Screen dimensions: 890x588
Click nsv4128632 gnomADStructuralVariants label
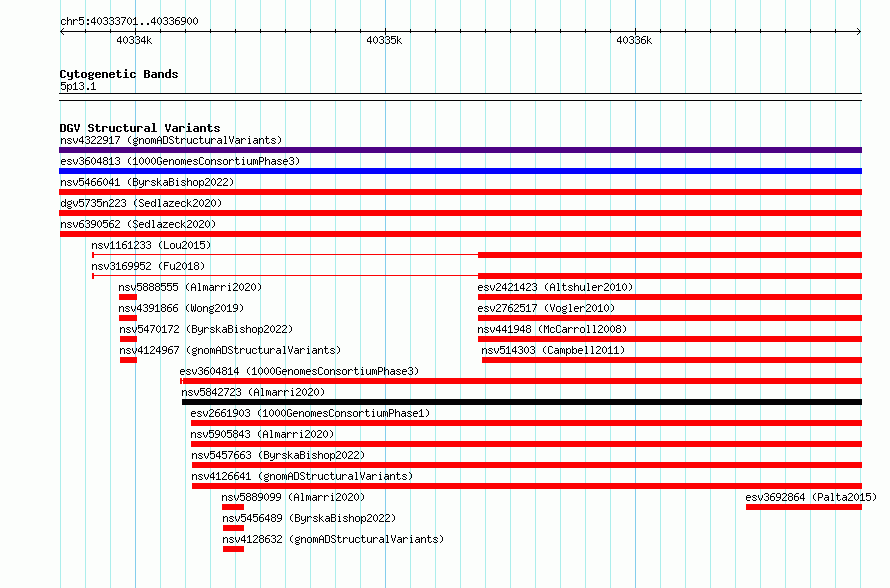point(333,539)
